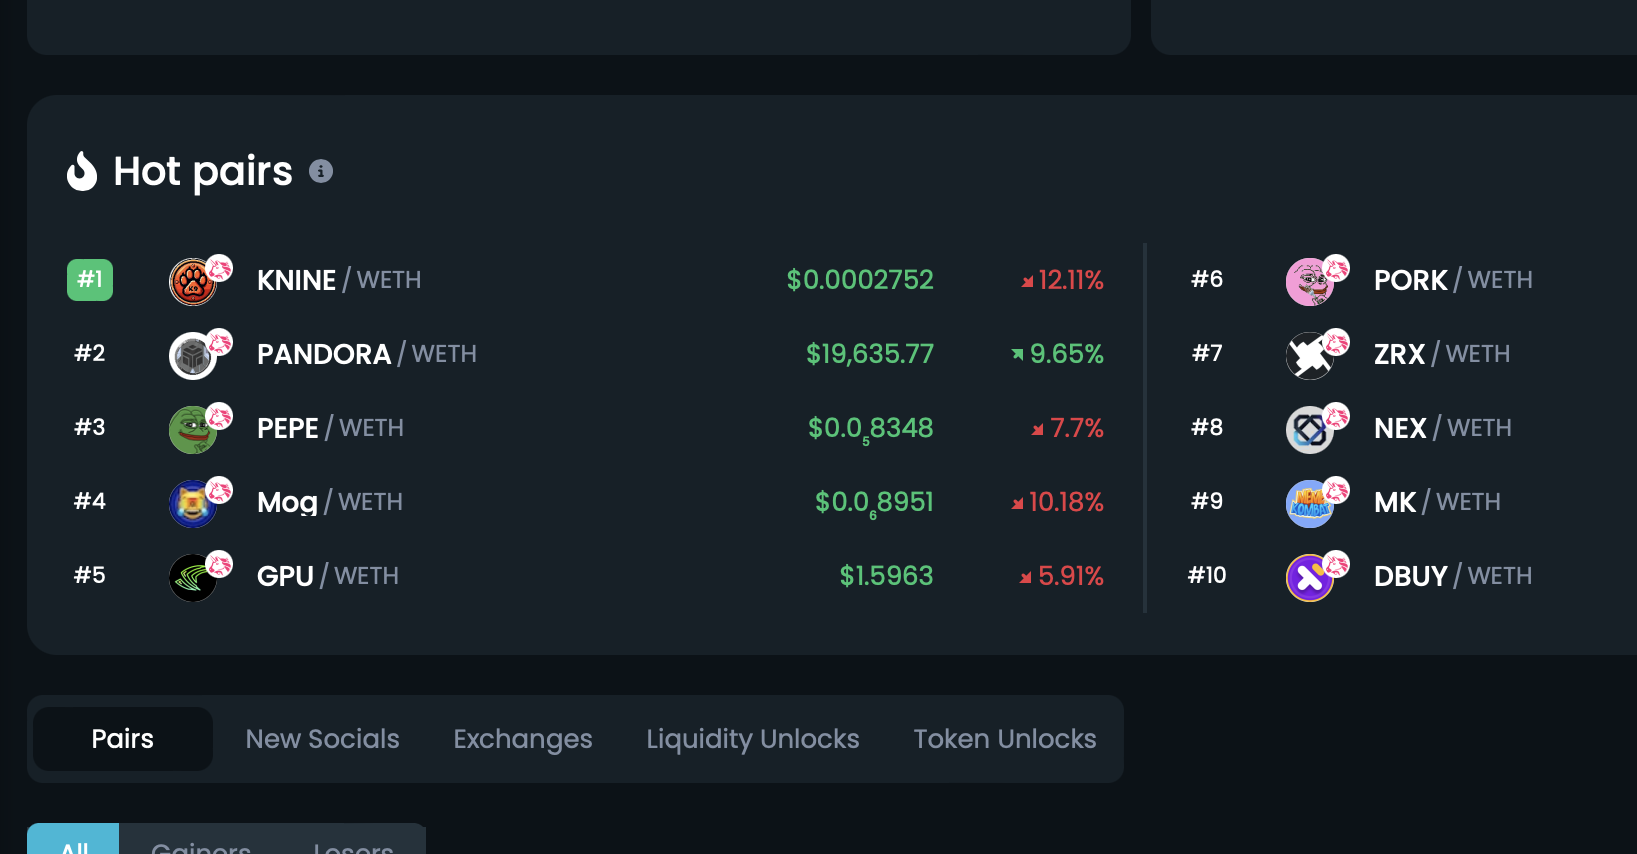Click the PANDORA token logo
The width and height of the screenshot is (1637, 854).
pyautogui.click(x=193, y=356)
